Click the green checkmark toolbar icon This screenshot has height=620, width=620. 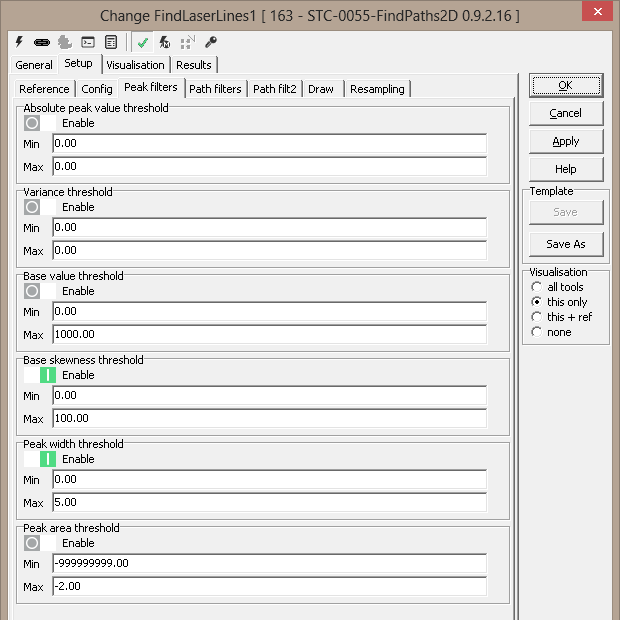tap(143, 42)
